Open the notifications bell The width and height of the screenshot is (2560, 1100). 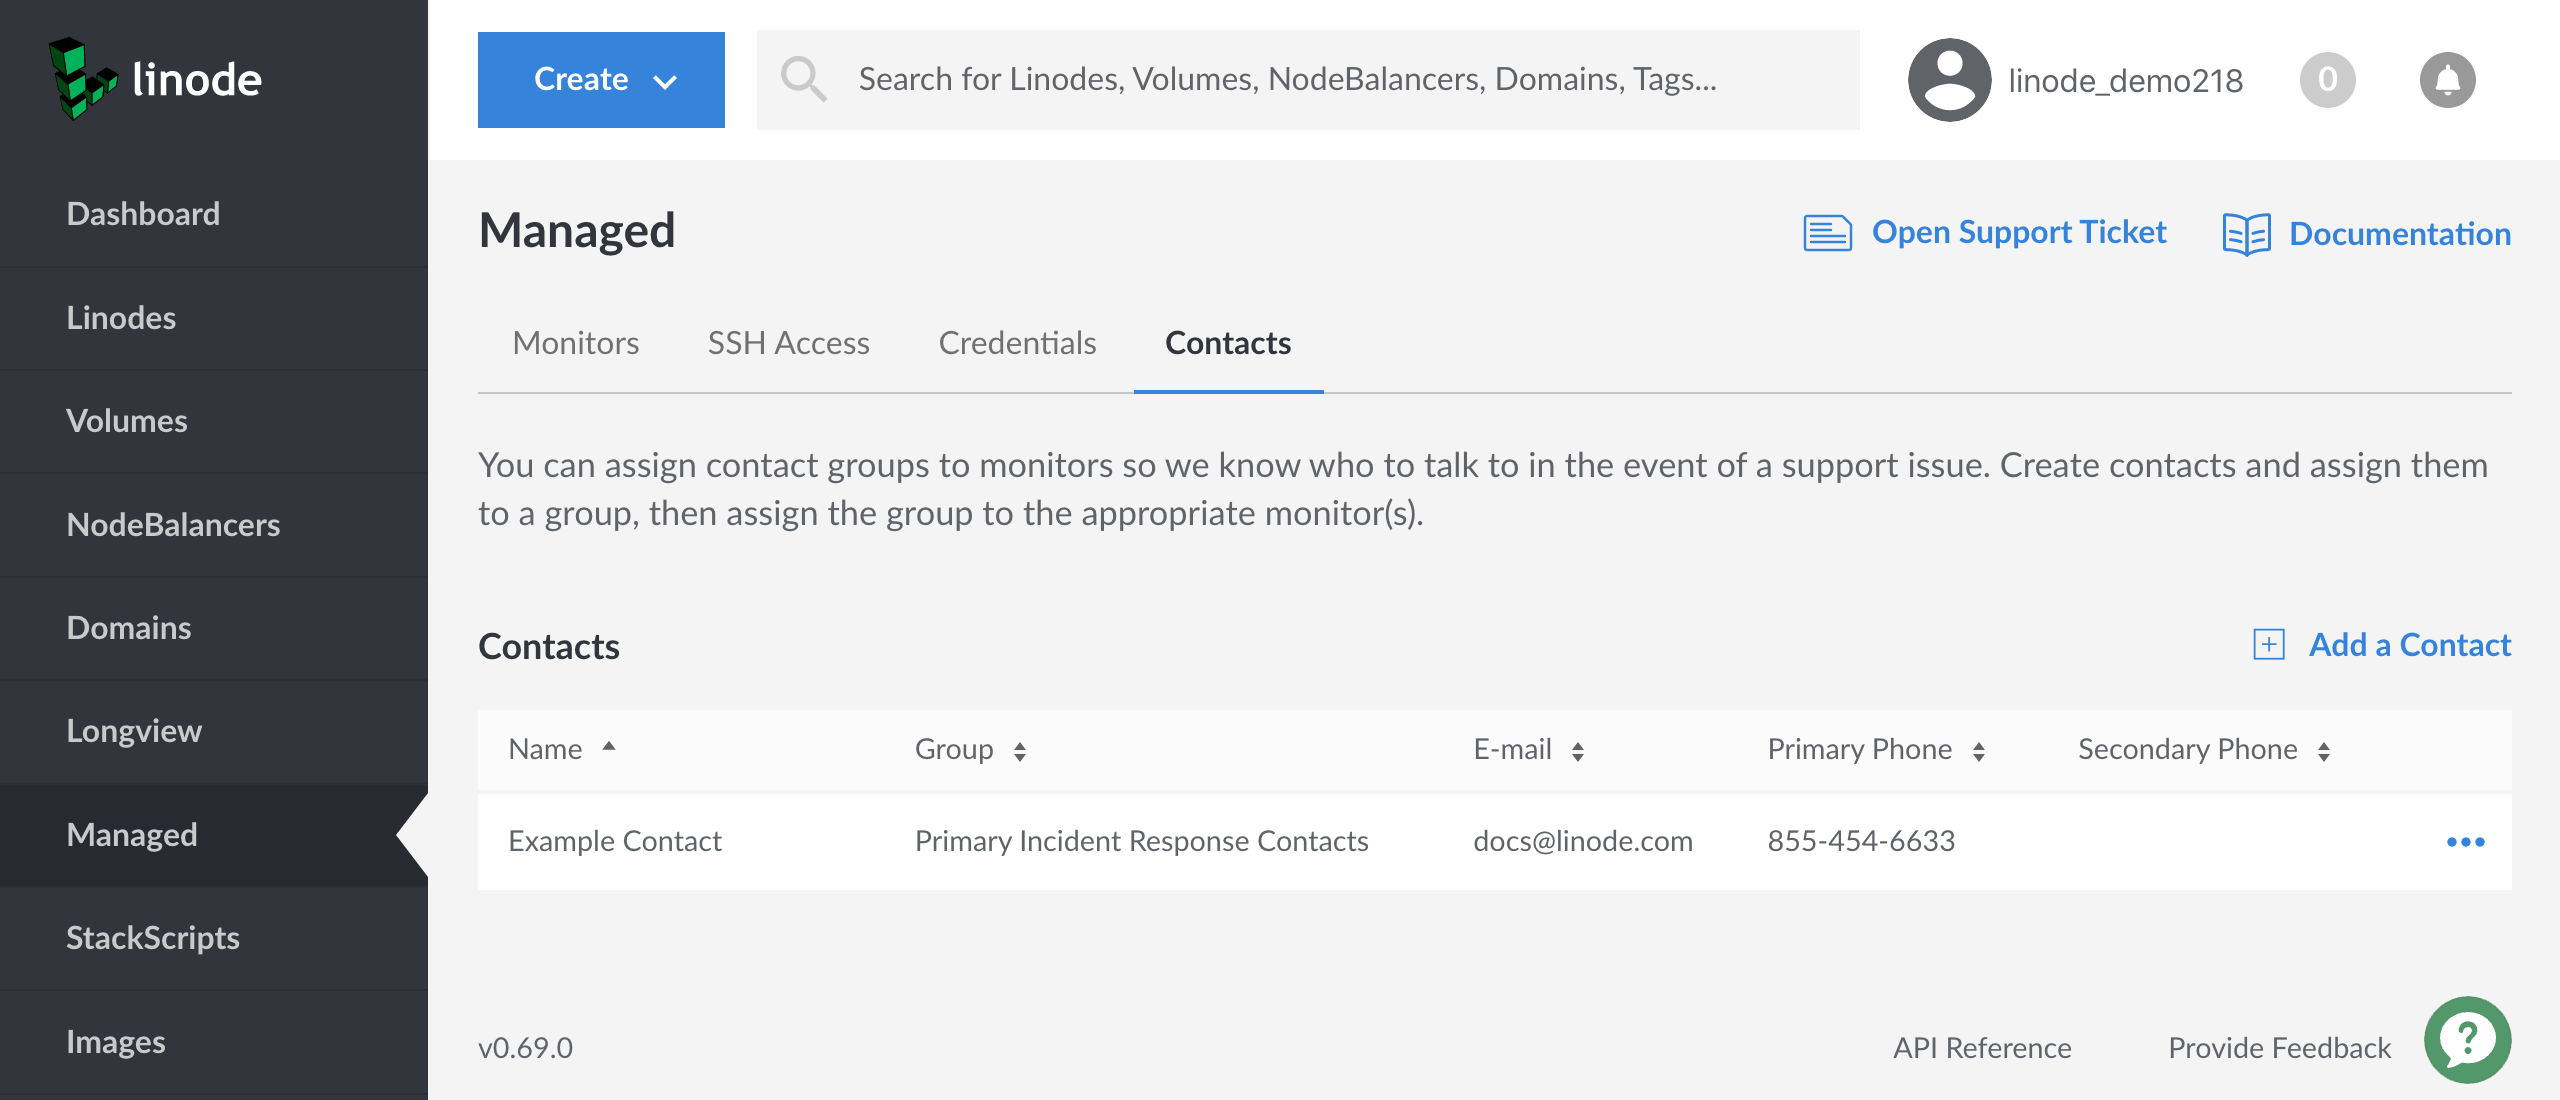click(x=2446, y=80)
